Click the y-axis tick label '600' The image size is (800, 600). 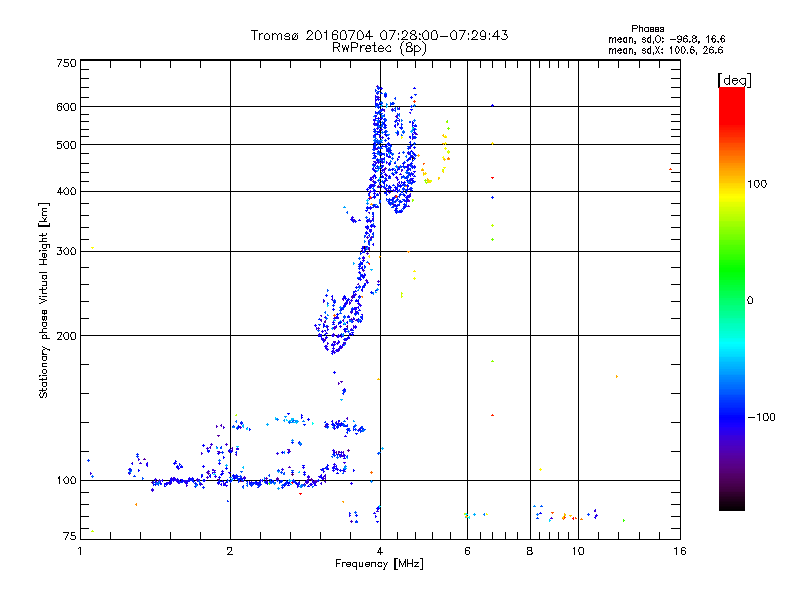(66, 107)
